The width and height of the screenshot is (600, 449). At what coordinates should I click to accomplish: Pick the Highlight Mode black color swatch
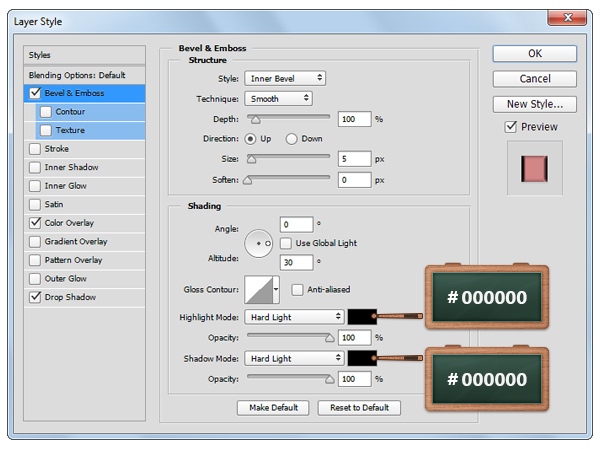point(361,317)
